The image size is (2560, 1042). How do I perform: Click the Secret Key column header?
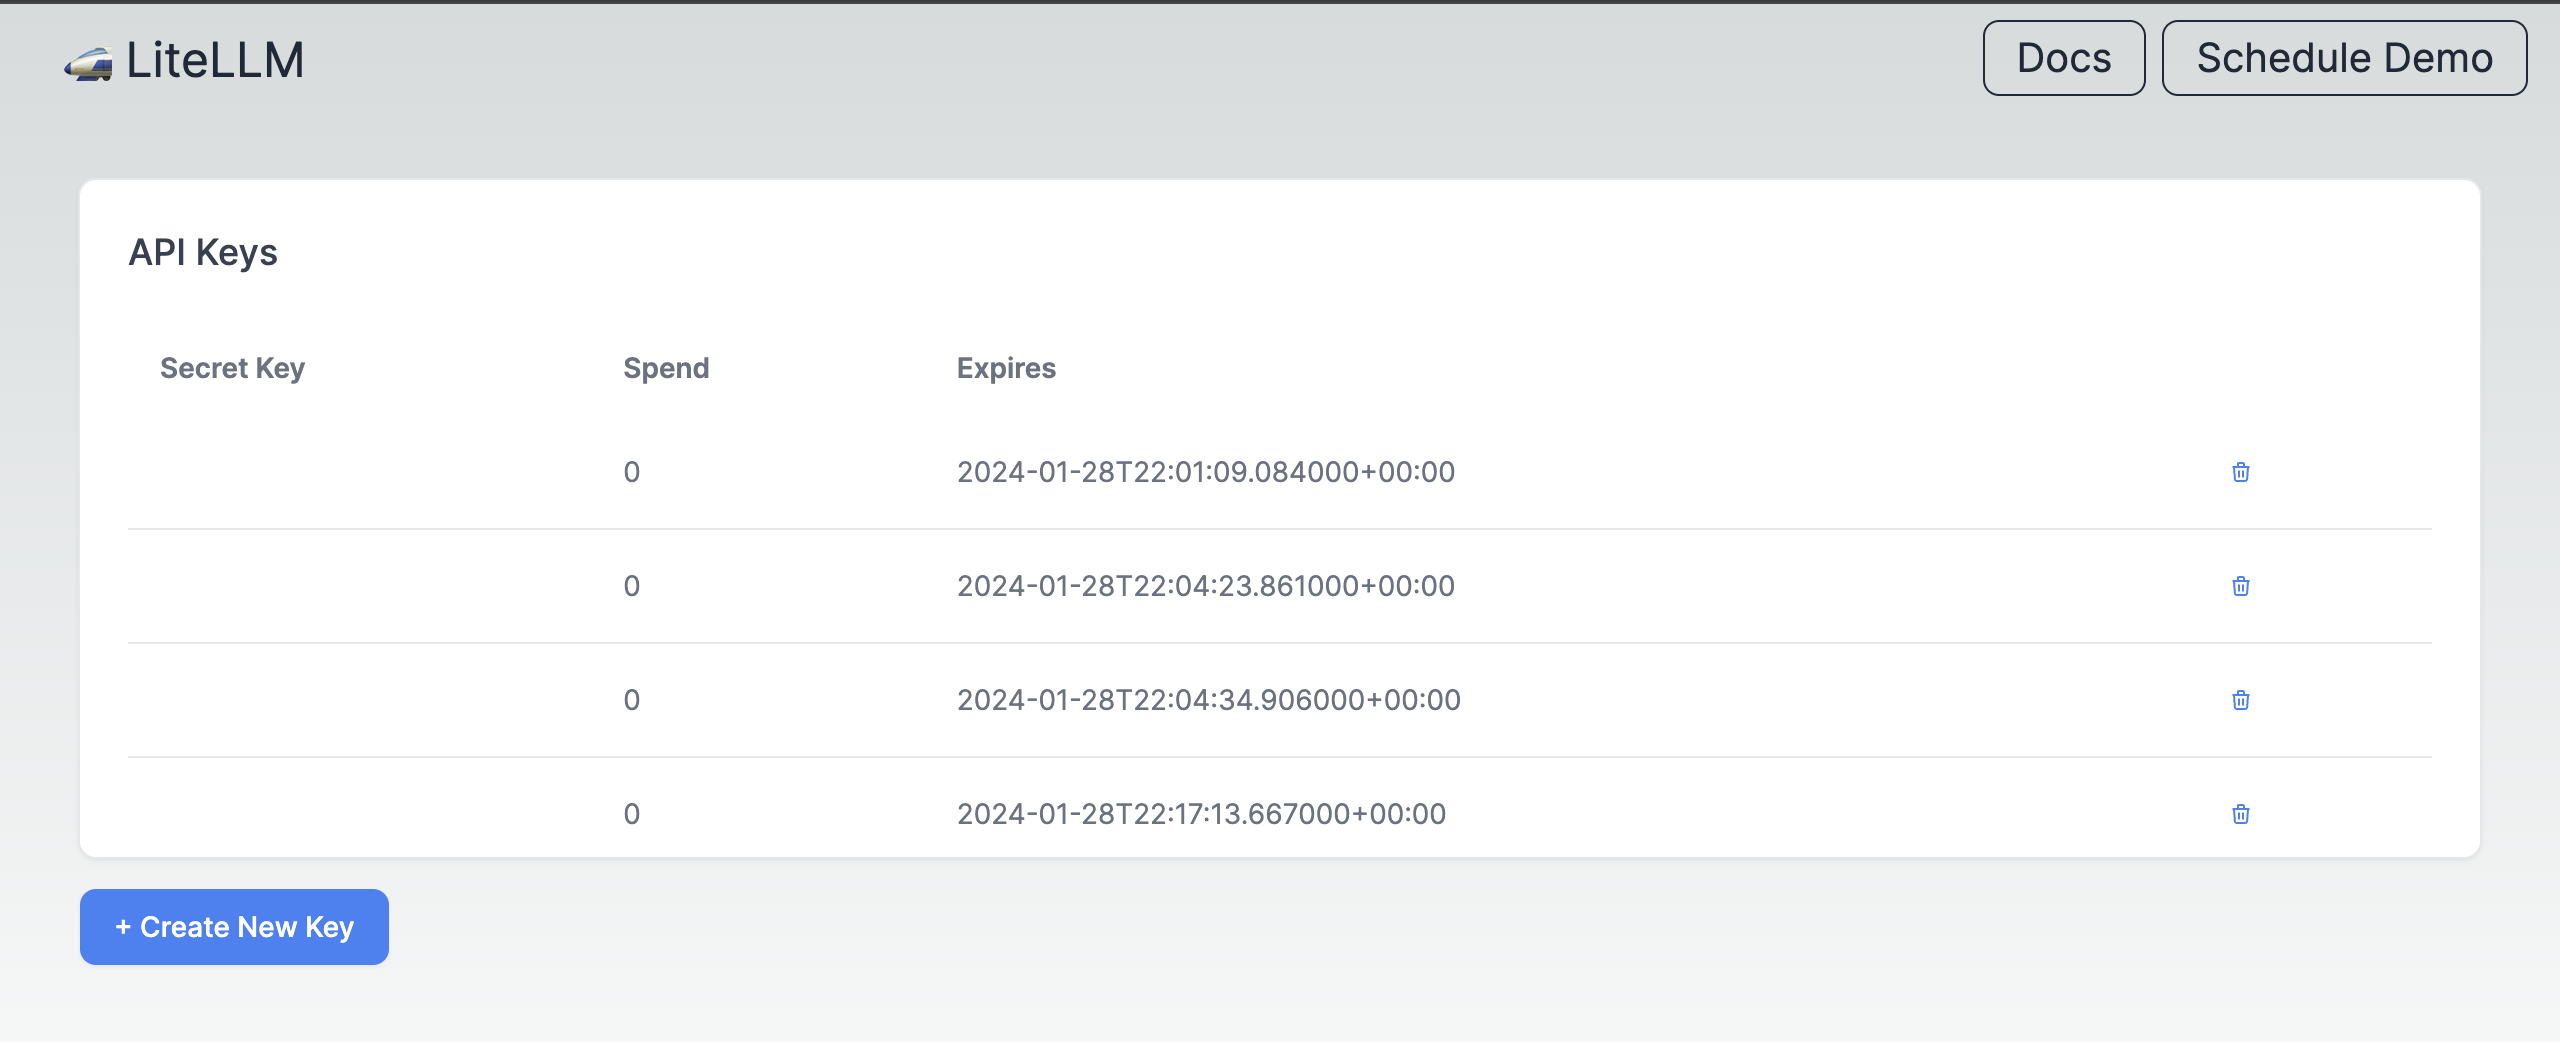coord(232,368)
